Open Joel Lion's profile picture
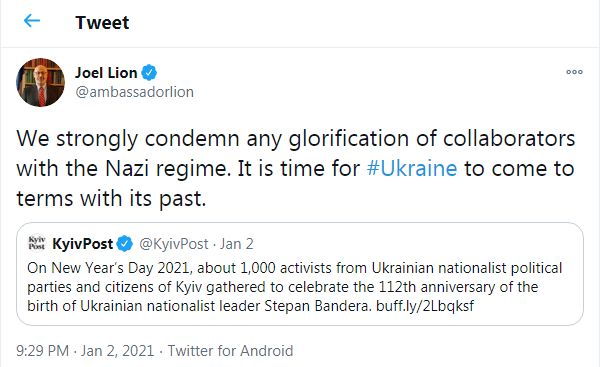This screenshot has width=600, height=367. 40,82
